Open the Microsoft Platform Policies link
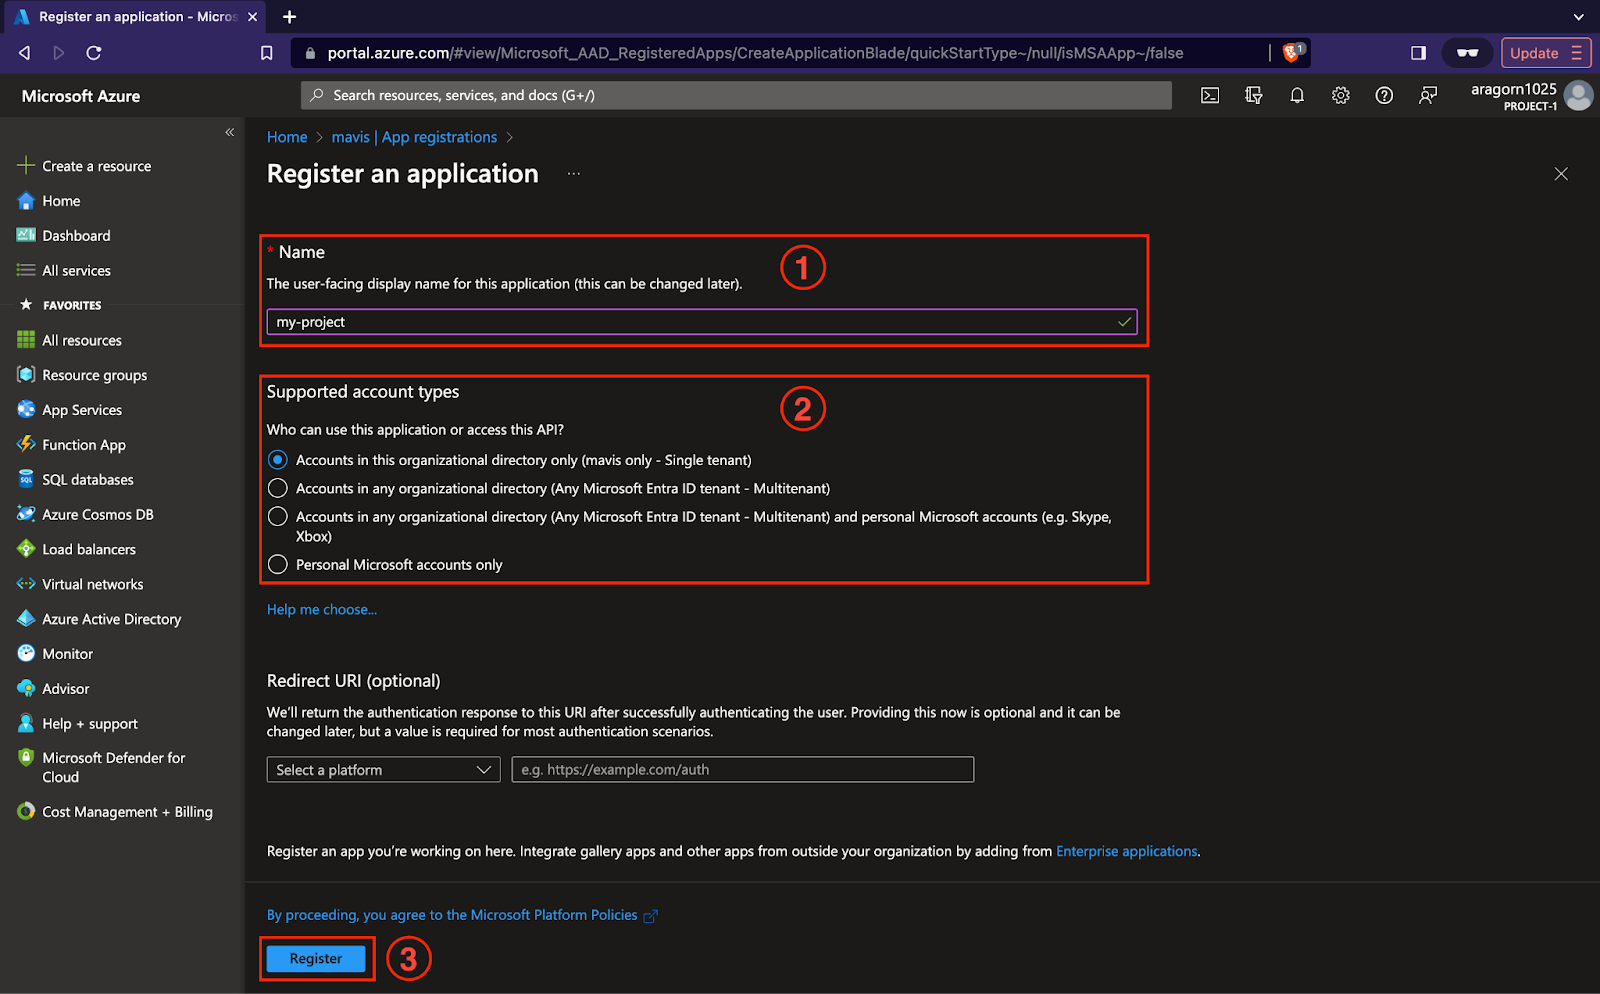 click(462, 915)
